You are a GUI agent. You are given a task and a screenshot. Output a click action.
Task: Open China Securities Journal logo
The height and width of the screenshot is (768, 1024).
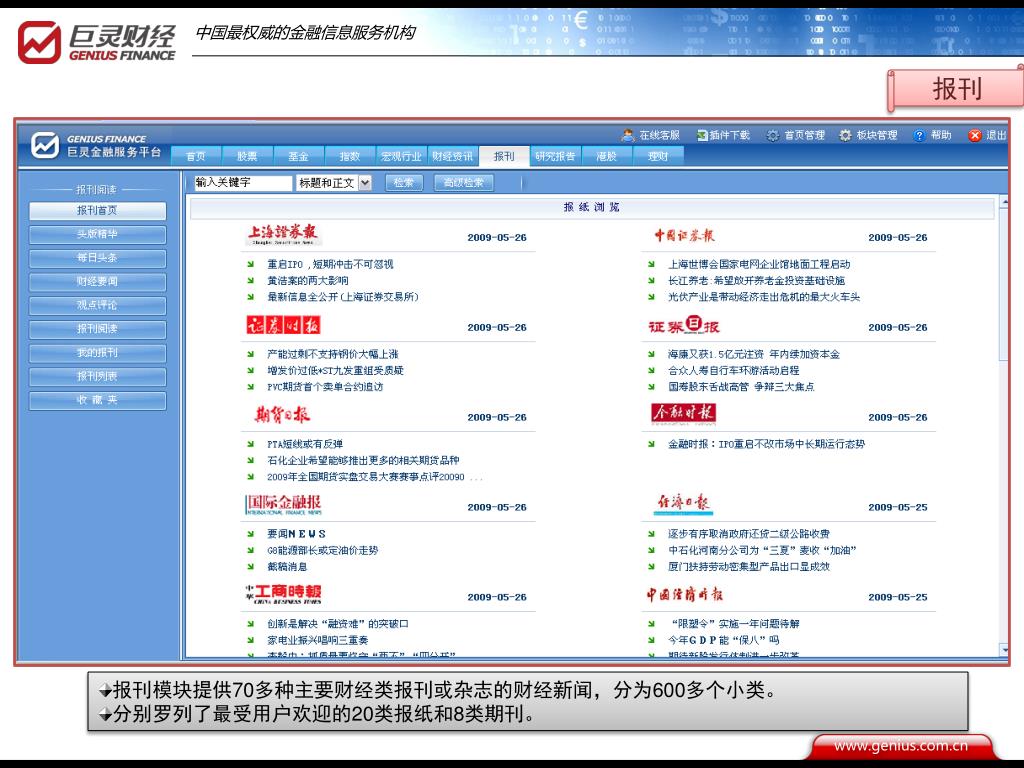click(x=684, y=236)
